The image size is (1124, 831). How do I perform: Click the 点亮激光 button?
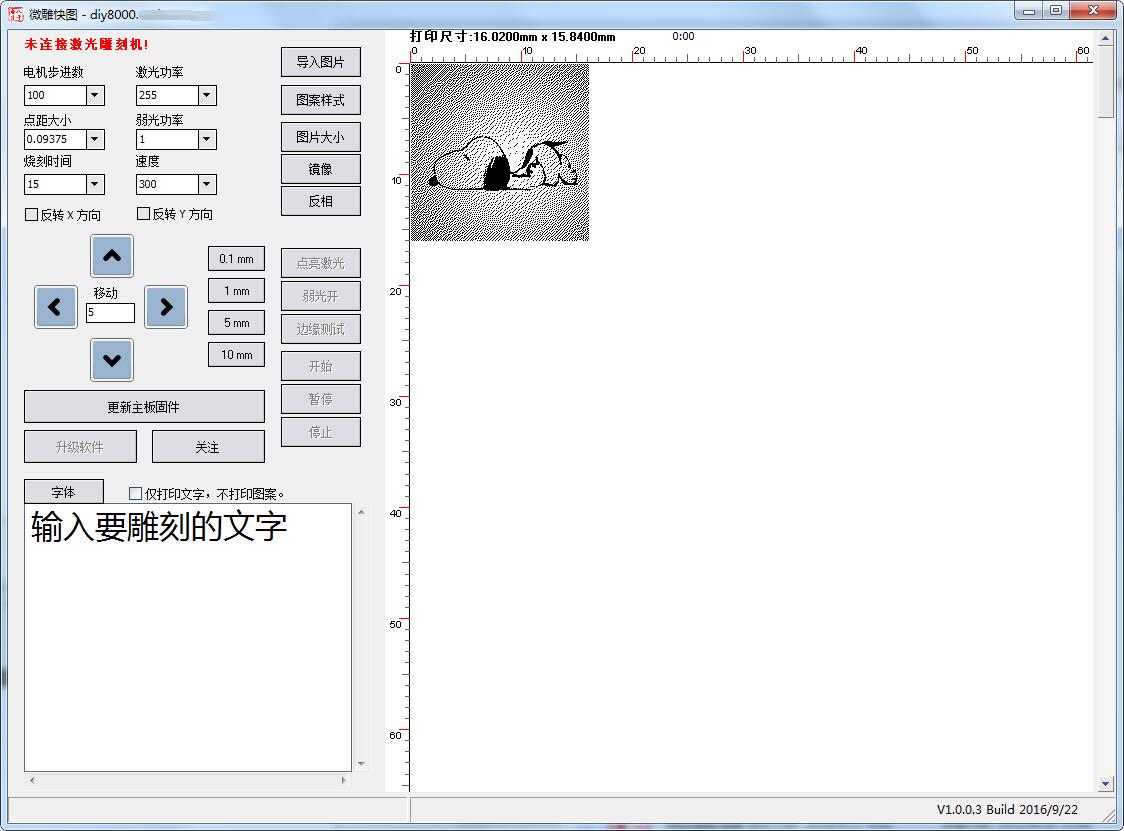(x=320, y=263)
